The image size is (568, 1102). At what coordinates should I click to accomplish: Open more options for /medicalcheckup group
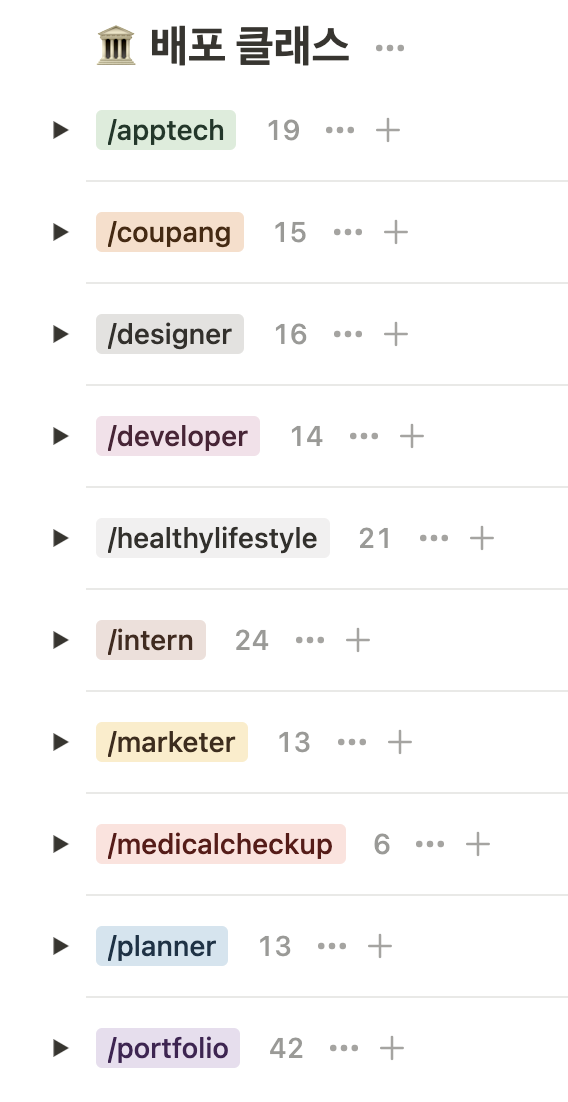(x=430, y=844)
